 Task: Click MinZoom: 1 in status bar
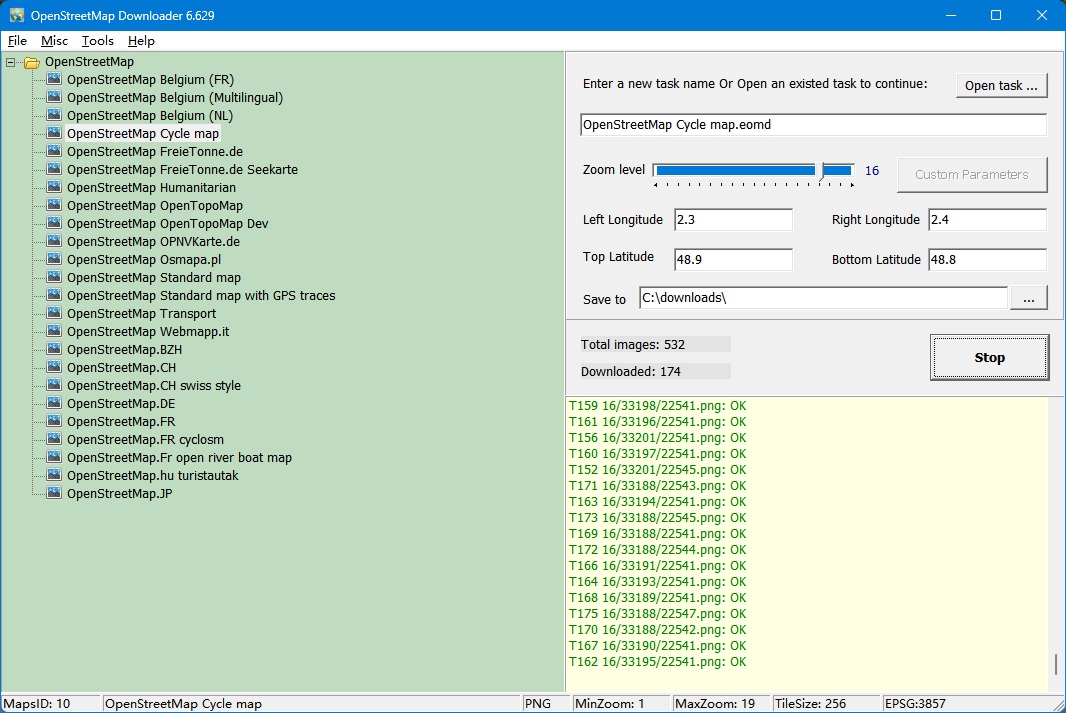coord(620,703)
